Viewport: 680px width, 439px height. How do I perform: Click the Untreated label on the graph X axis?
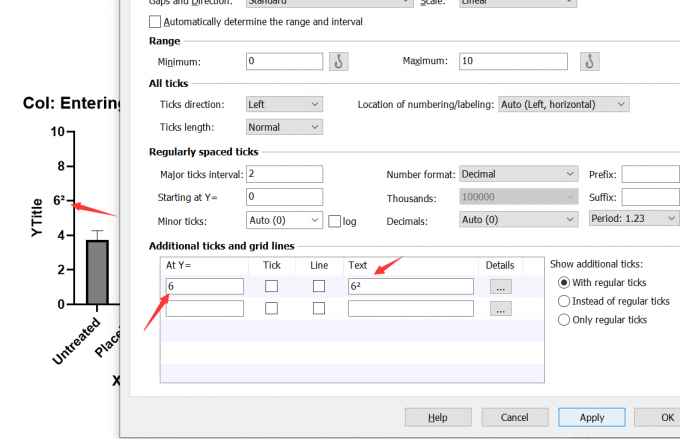click(76, 341)
